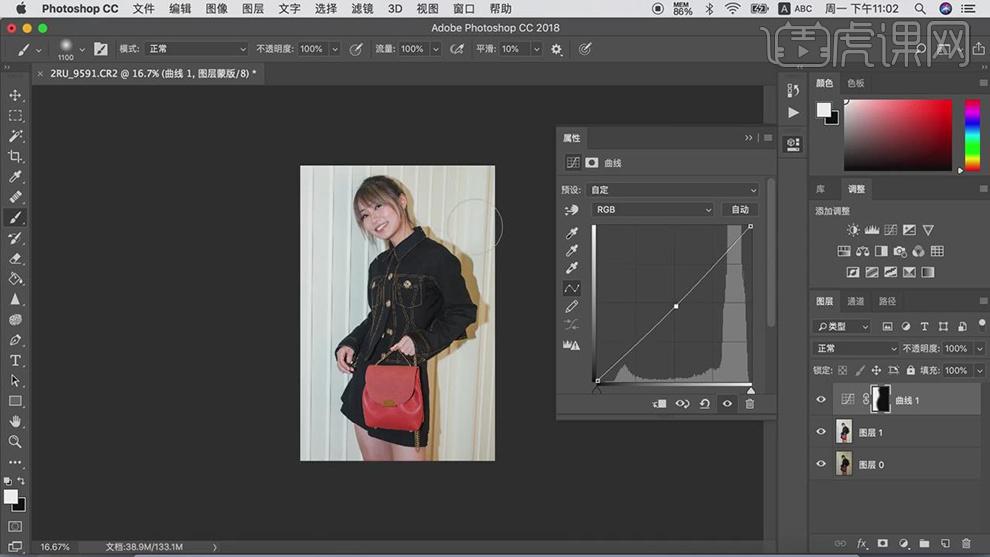
Task: Select the Eyedropper tool in toolbar
Action: (x=15, y=177)
